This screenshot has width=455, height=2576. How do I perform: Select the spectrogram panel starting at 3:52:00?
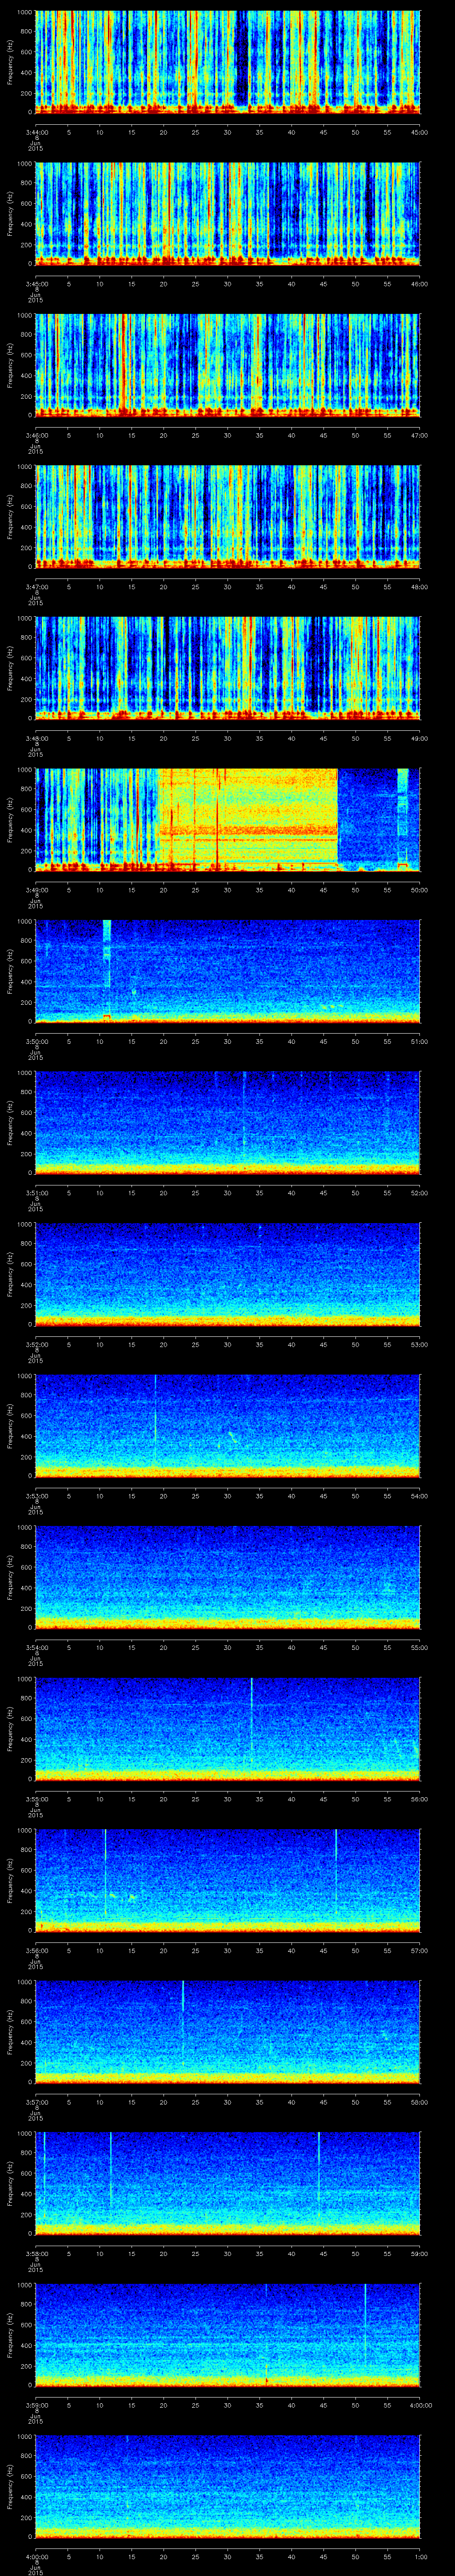pos(228,1274)
